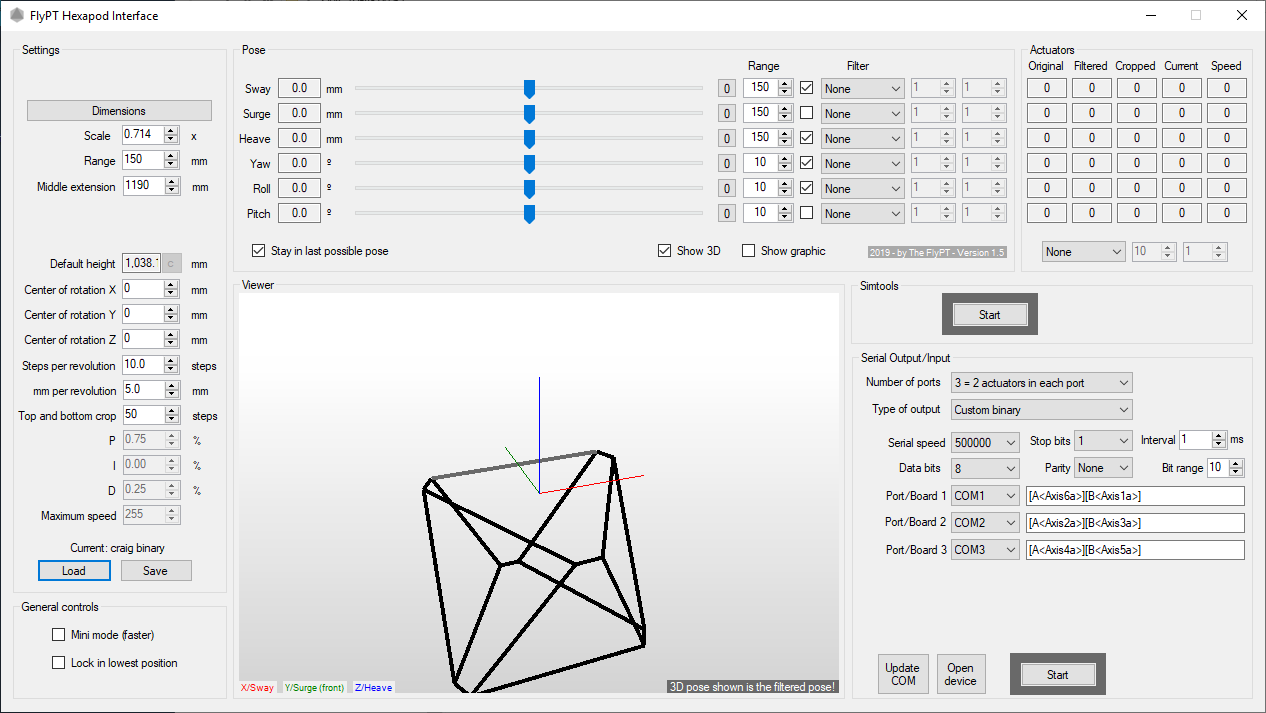The image size is (1266, 713).
Task: Open the Surge filter type dropdown
Action: tap(862, 114)
